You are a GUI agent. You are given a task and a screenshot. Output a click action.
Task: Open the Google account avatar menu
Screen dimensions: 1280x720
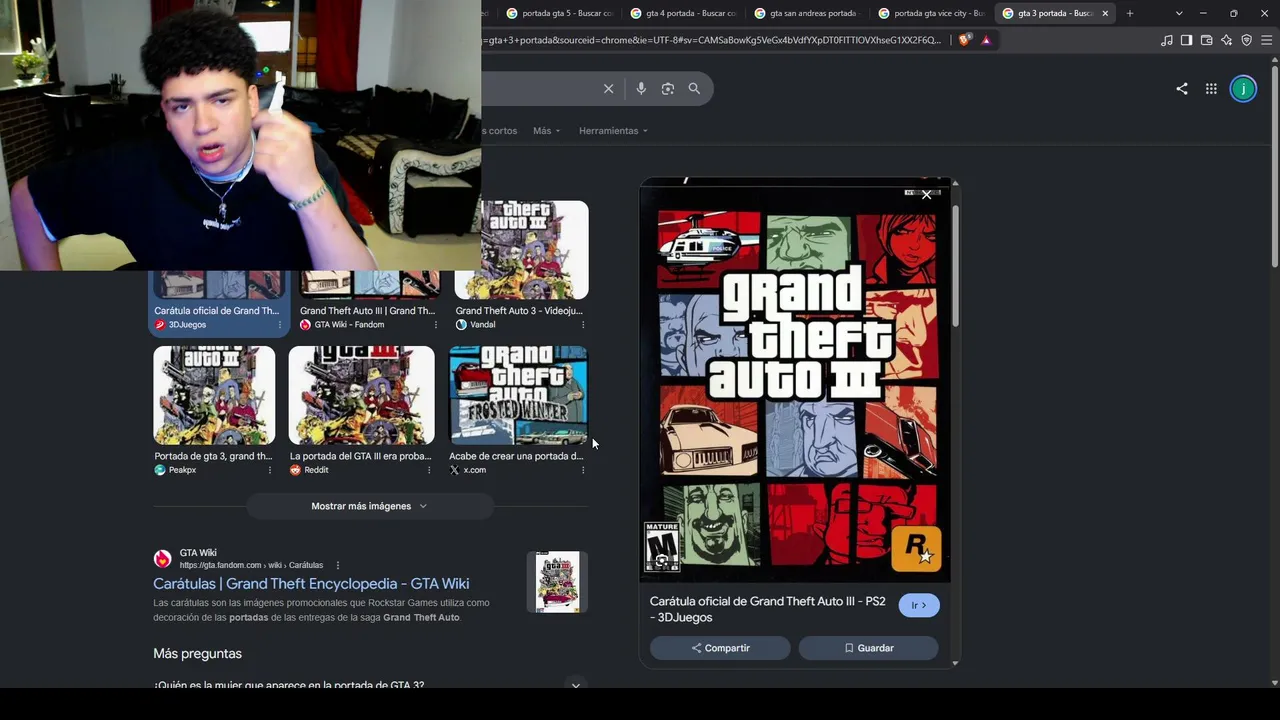pyautogui.click(x=1243, y=89)
